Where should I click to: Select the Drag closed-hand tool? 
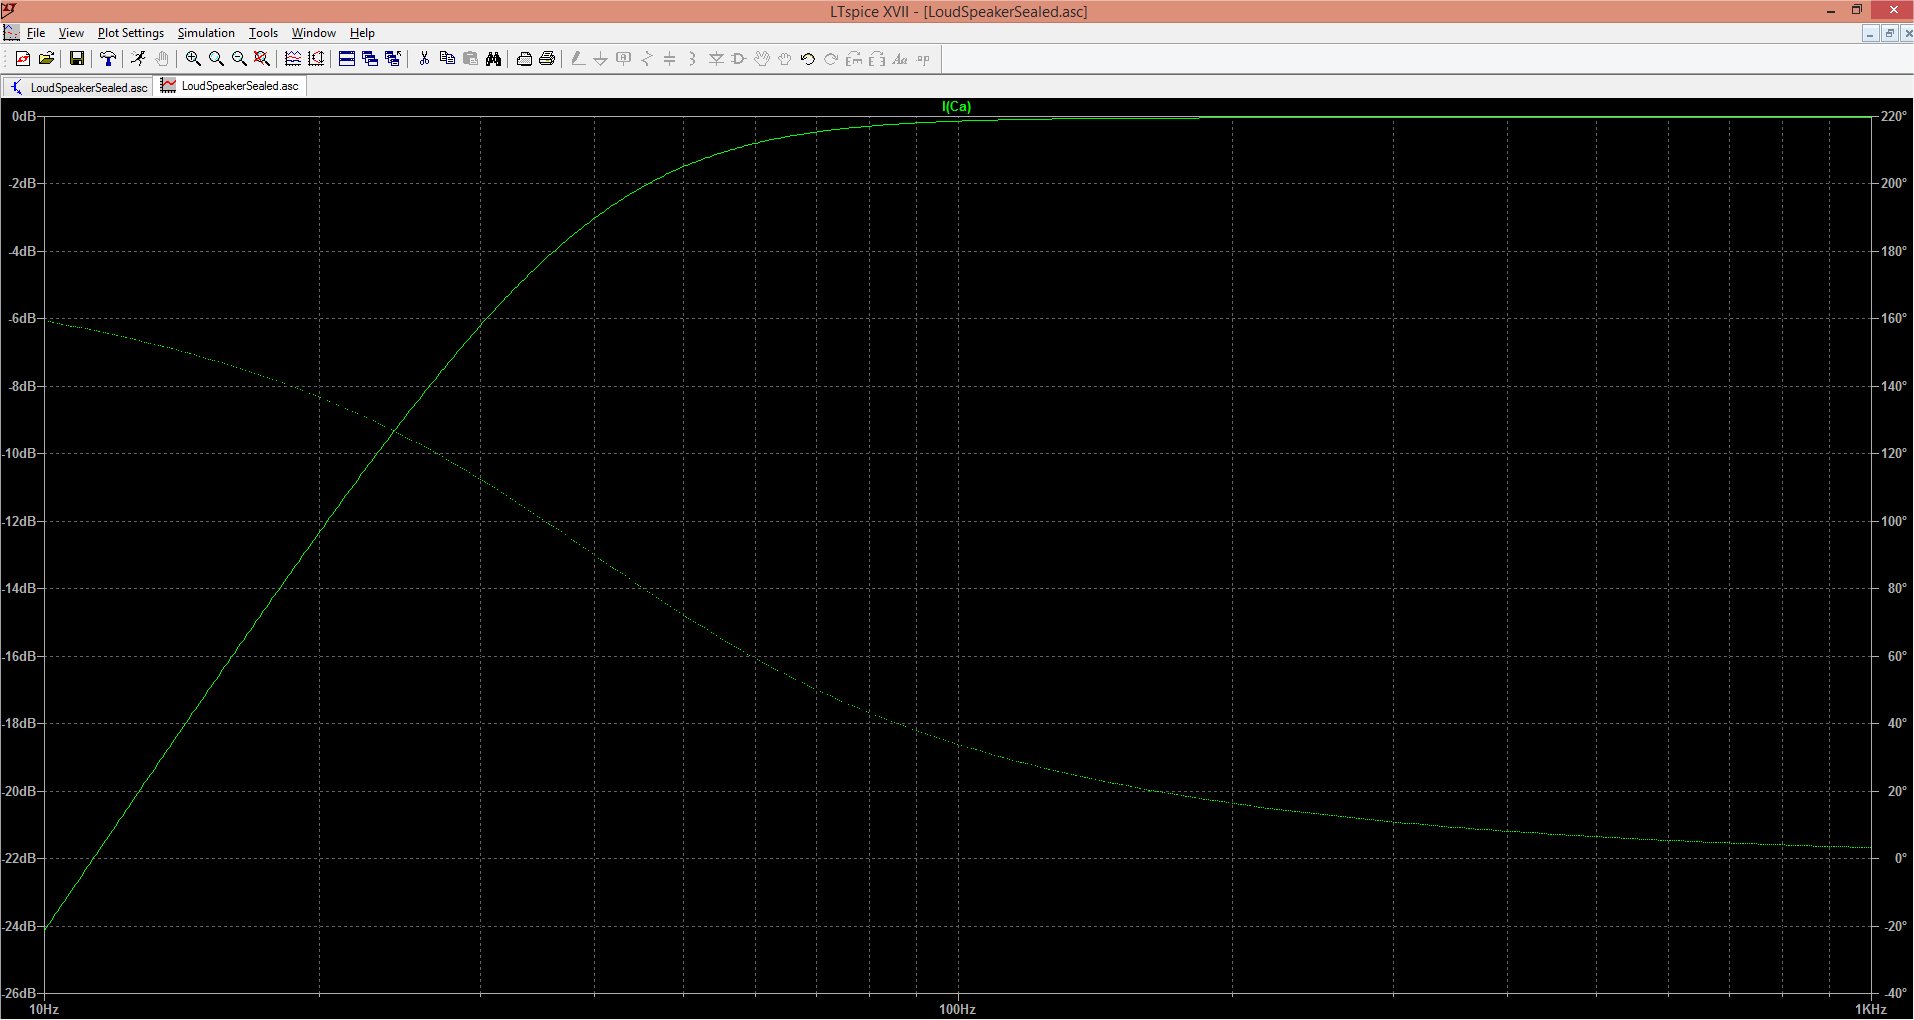pos(785,59)
